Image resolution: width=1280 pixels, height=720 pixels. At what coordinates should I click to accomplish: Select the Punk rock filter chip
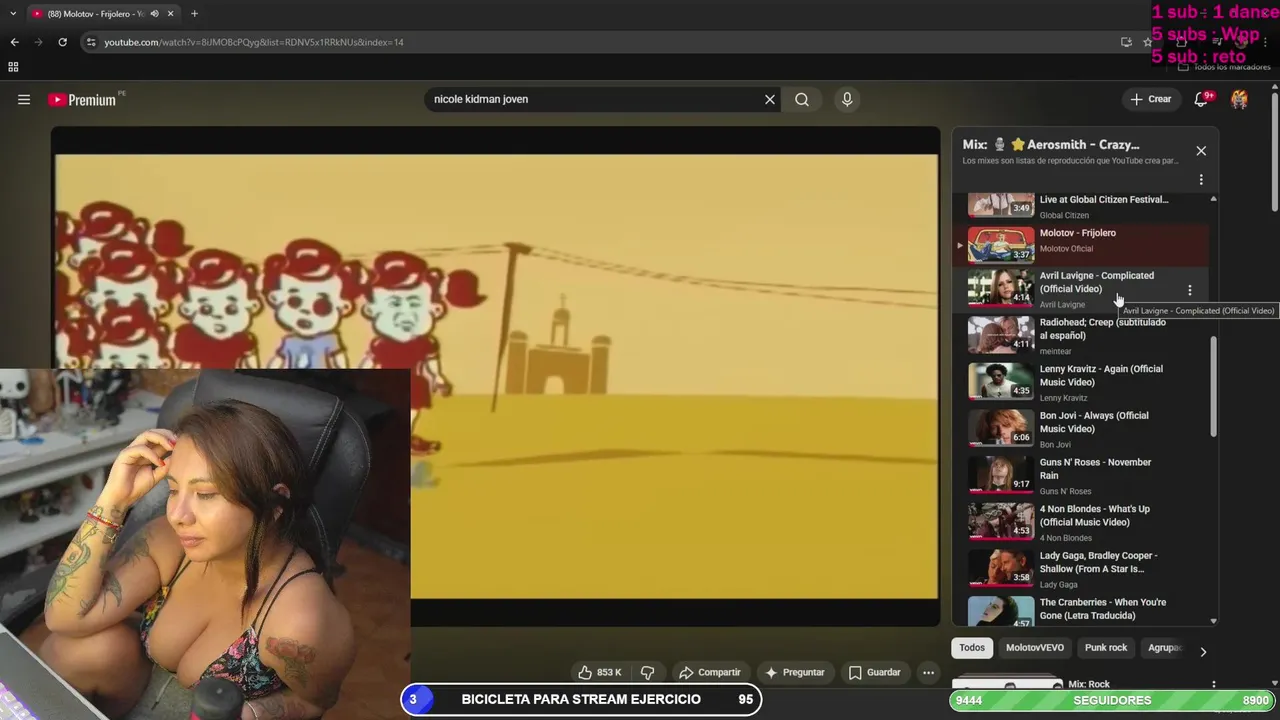pyautogui.click(x=1106, y=648)
